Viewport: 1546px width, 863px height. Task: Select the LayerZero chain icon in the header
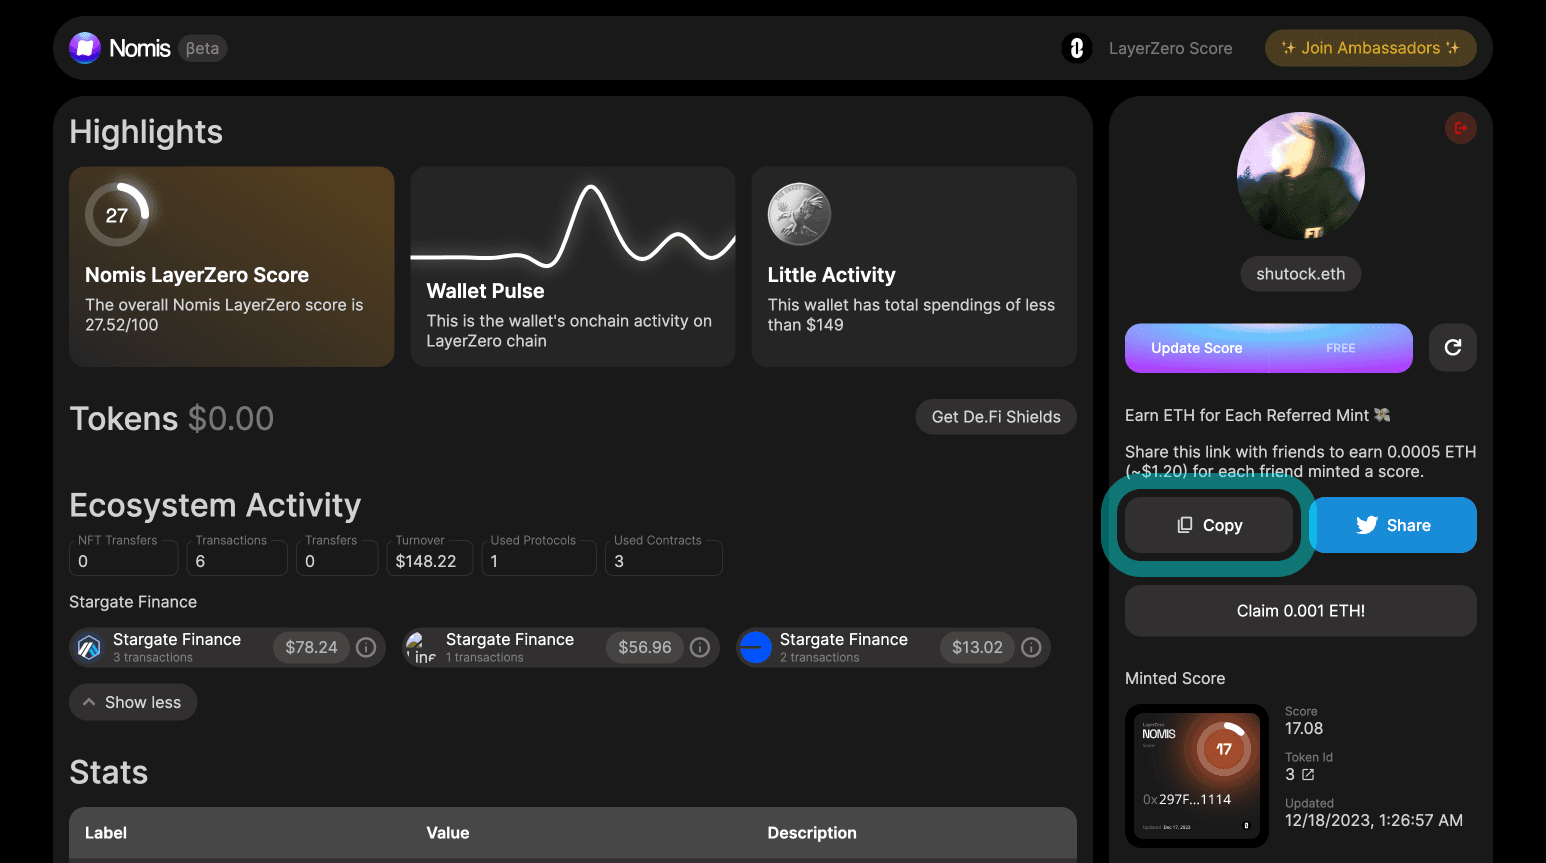click(x=1077, y=47)
